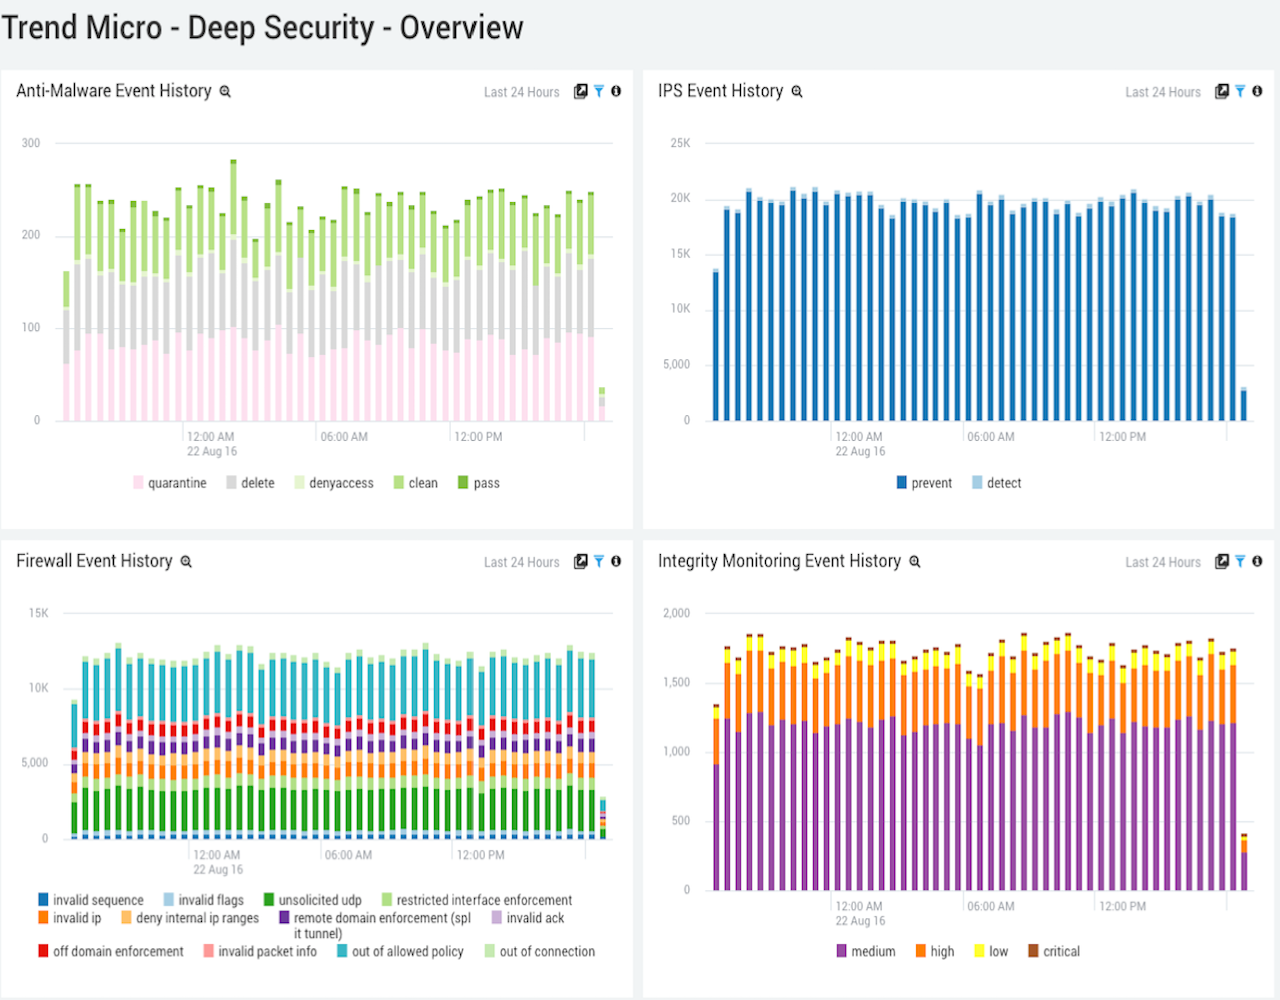Screen dimensions: 1280x1000
Task: Open Anti-Malware panel in new window icon
Action: click(x=580, y=91)
